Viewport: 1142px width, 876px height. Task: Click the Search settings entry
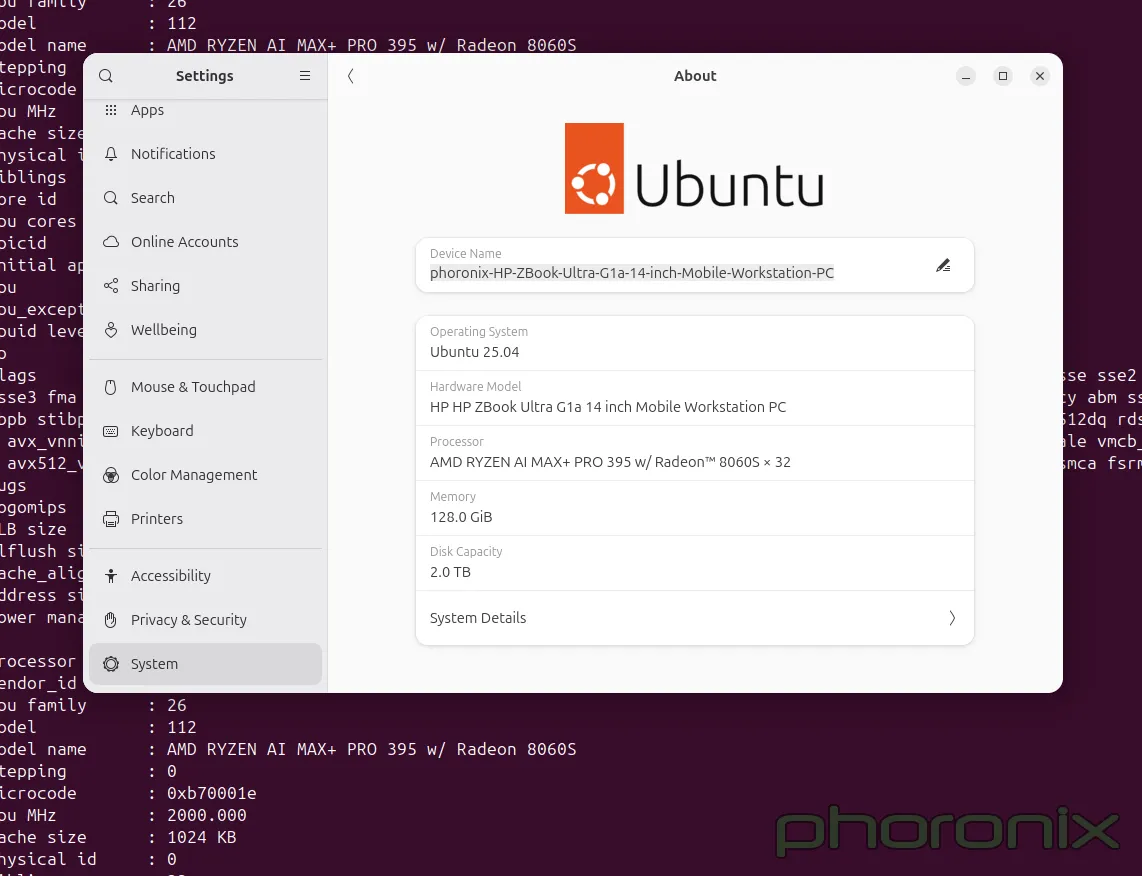pyautogui.click(x=153, y=198)
